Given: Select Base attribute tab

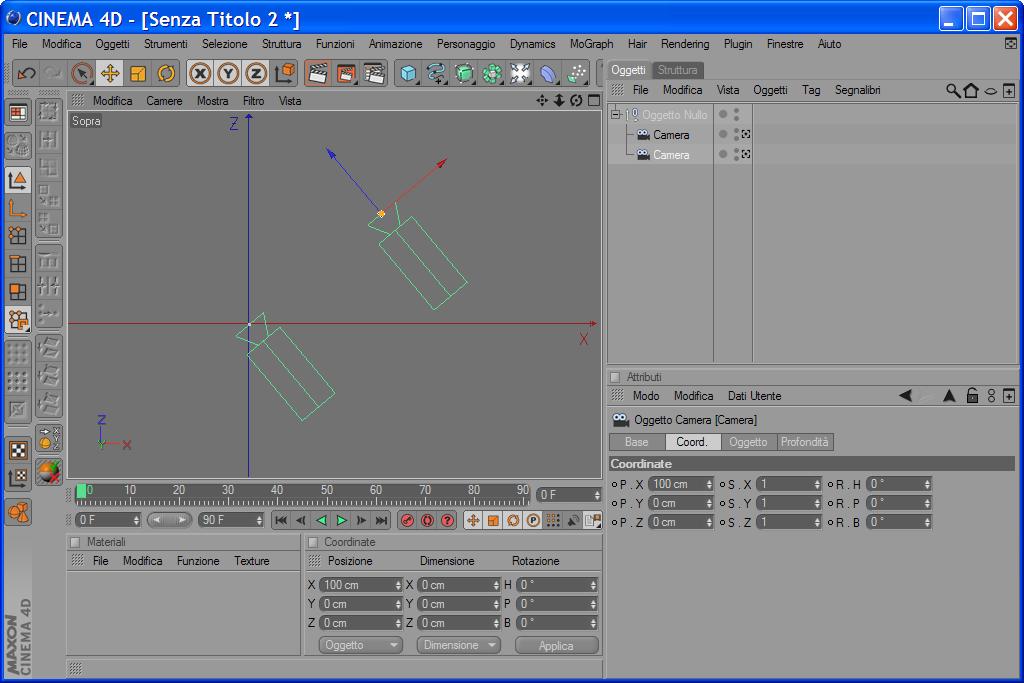Looking at the screenshot, I should (x=637, y=442).
